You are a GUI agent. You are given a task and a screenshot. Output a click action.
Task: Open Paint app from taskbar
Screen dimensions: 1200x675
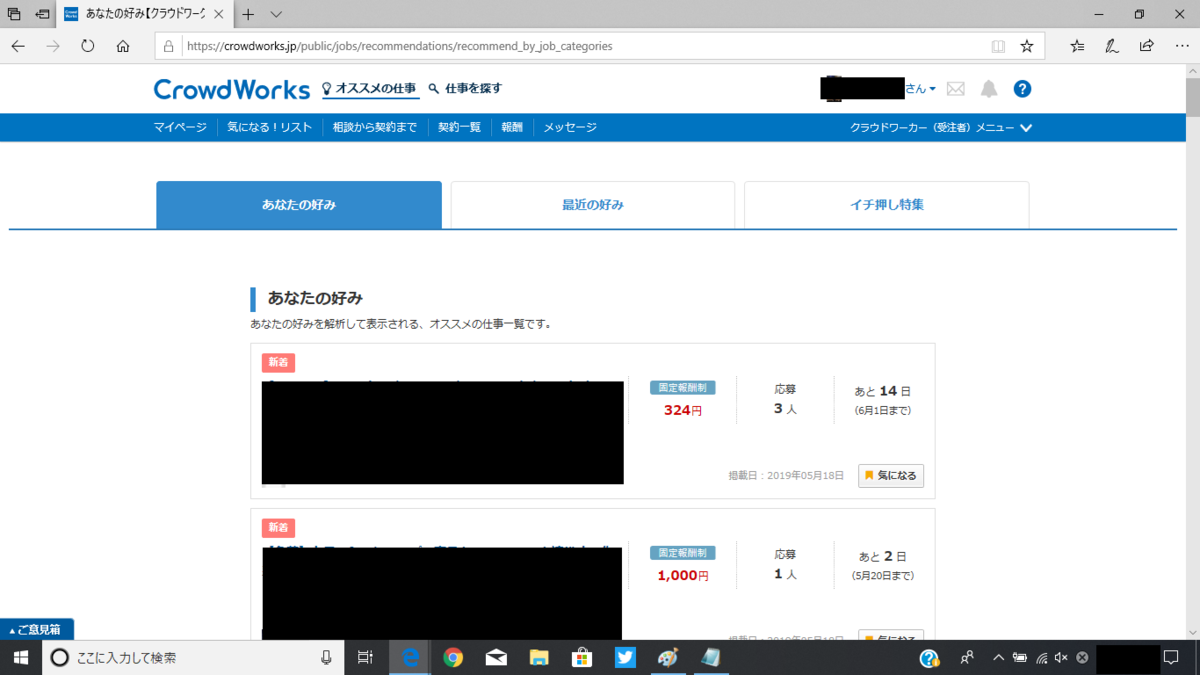click(x=668, y=657)
